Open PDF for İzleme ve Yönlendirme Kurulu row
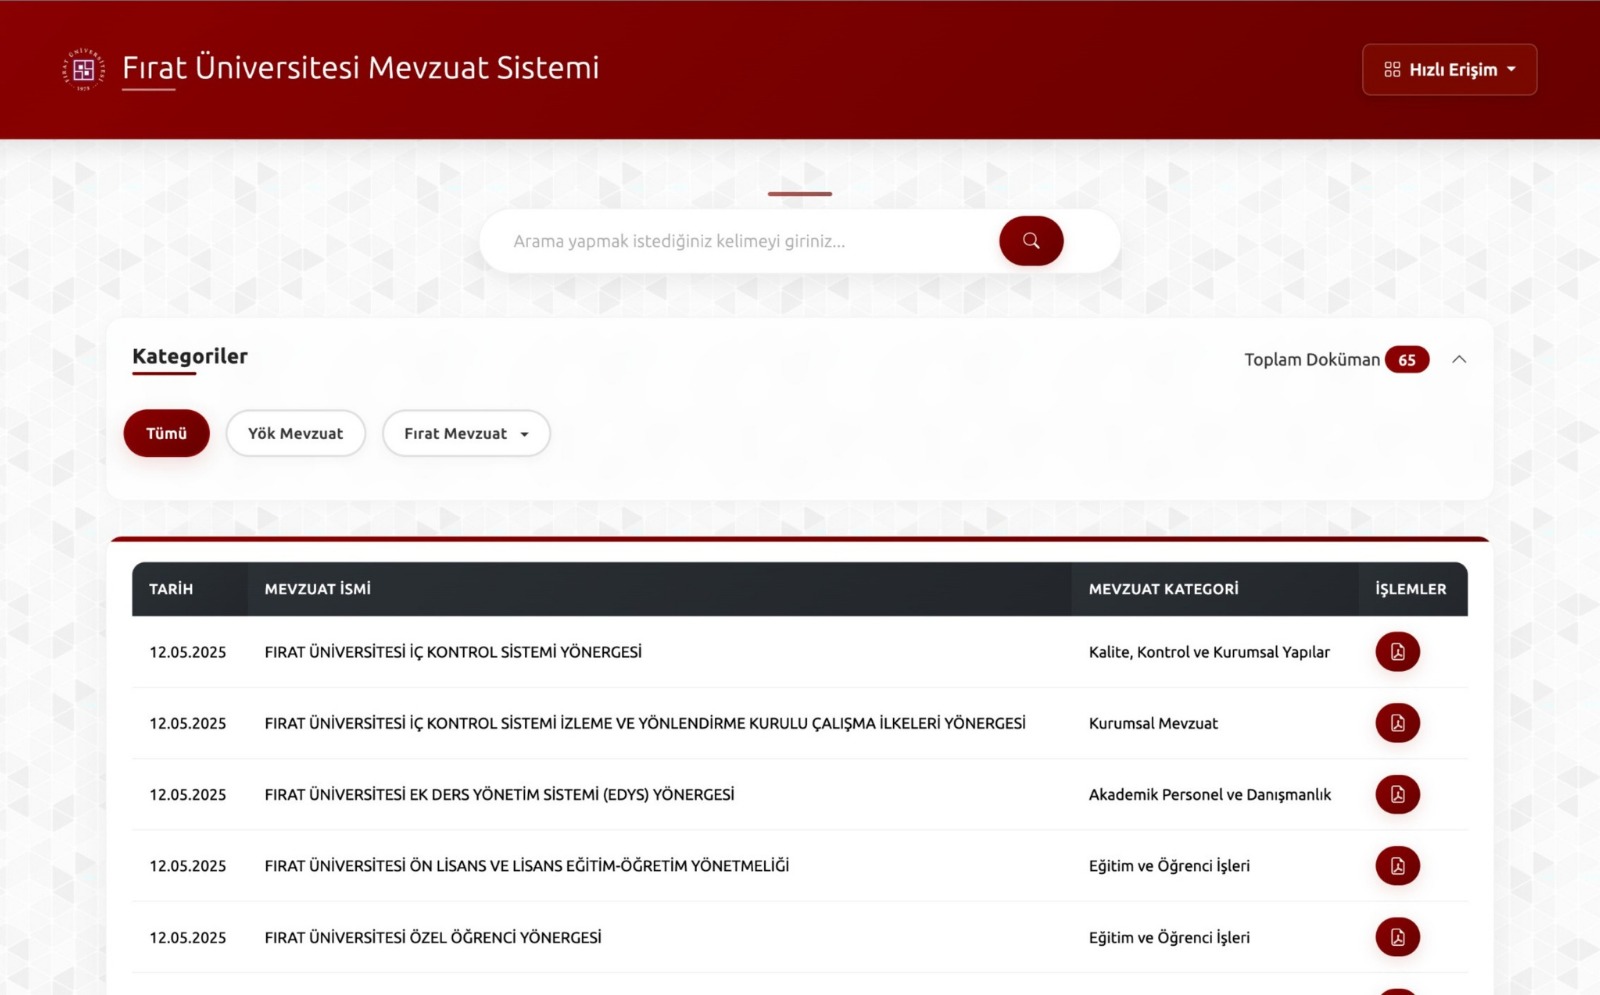Screen dimensions: 1600x995 point(1398,723)
